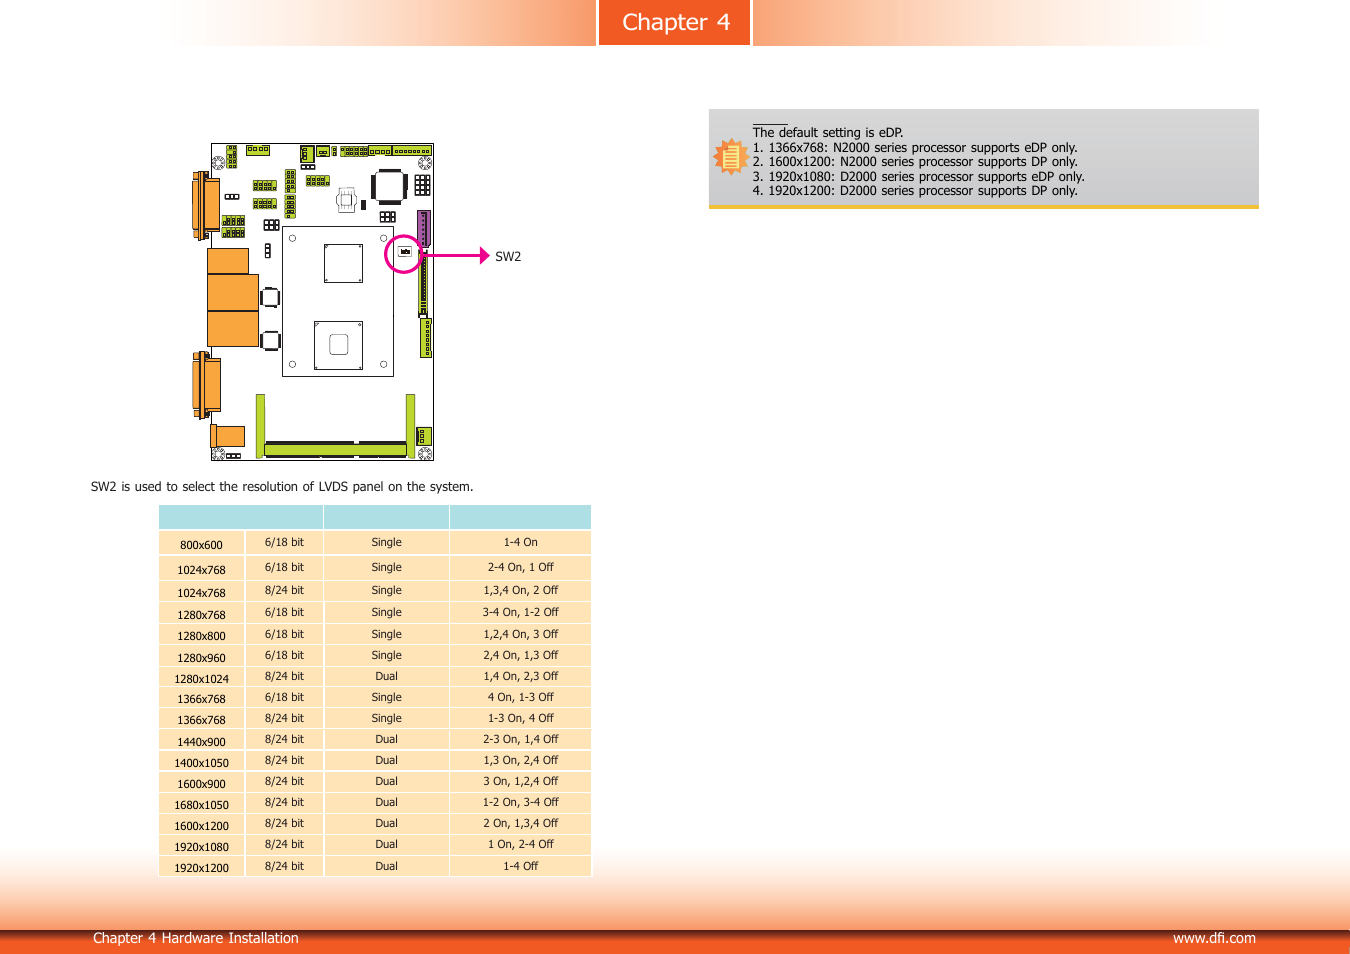The width and height of the screenshot is (1350, 954).
Task: Select the 3 On, 1,2,4 Off cell
Action: [520, 781]
